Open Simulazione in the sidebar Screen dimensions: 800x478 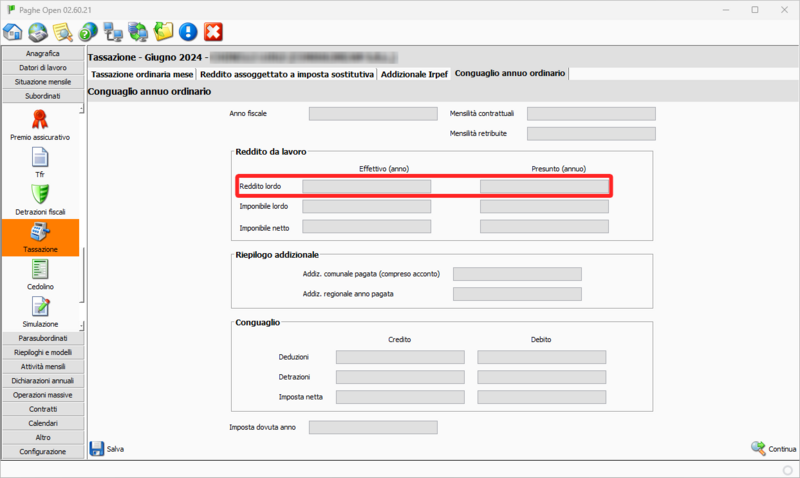pyautogui.click(x=40, y=312)
